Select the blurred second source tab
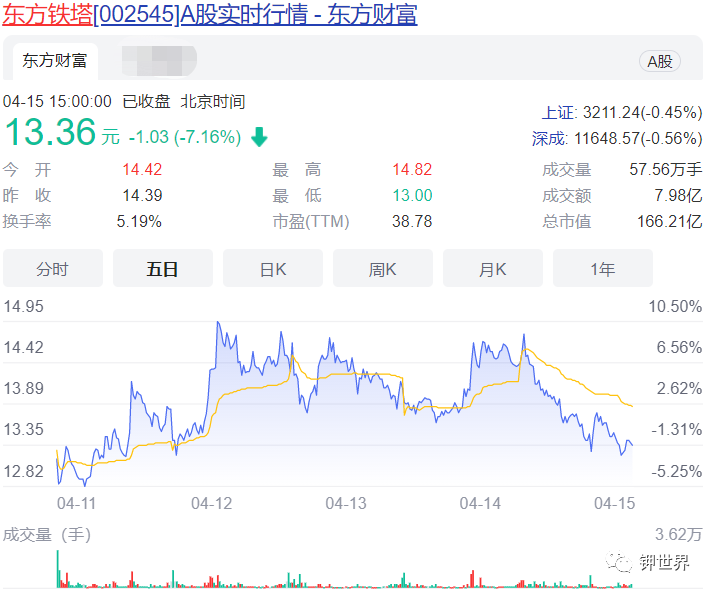 (x=159, y=60)
